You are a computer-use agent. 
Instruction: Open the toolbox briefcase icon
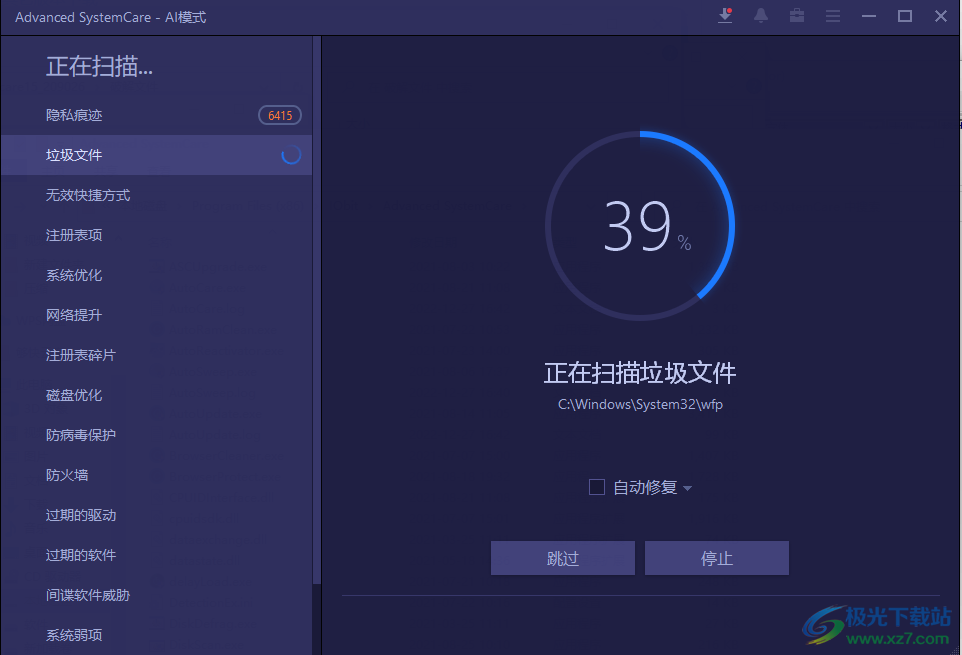click(797, 16)
